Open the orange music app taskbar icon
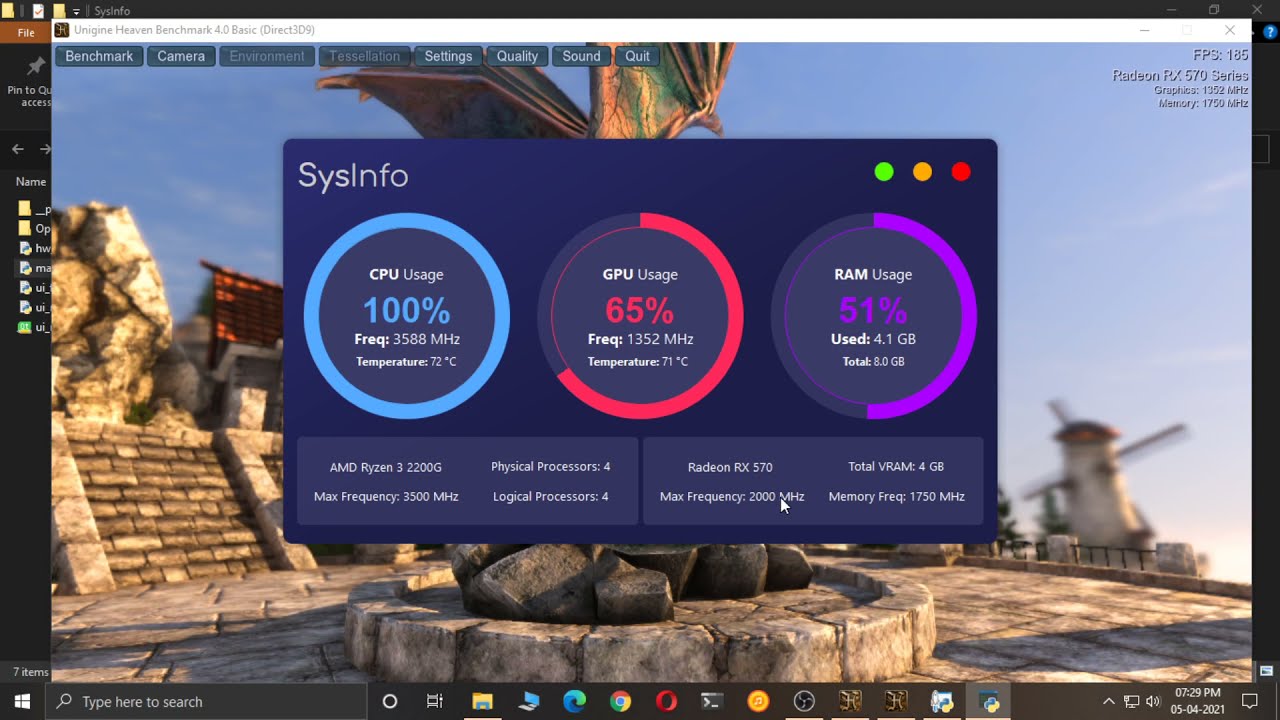Image resolution: width=1280 pixels, height=720 pixels. [x=758, y=701]
